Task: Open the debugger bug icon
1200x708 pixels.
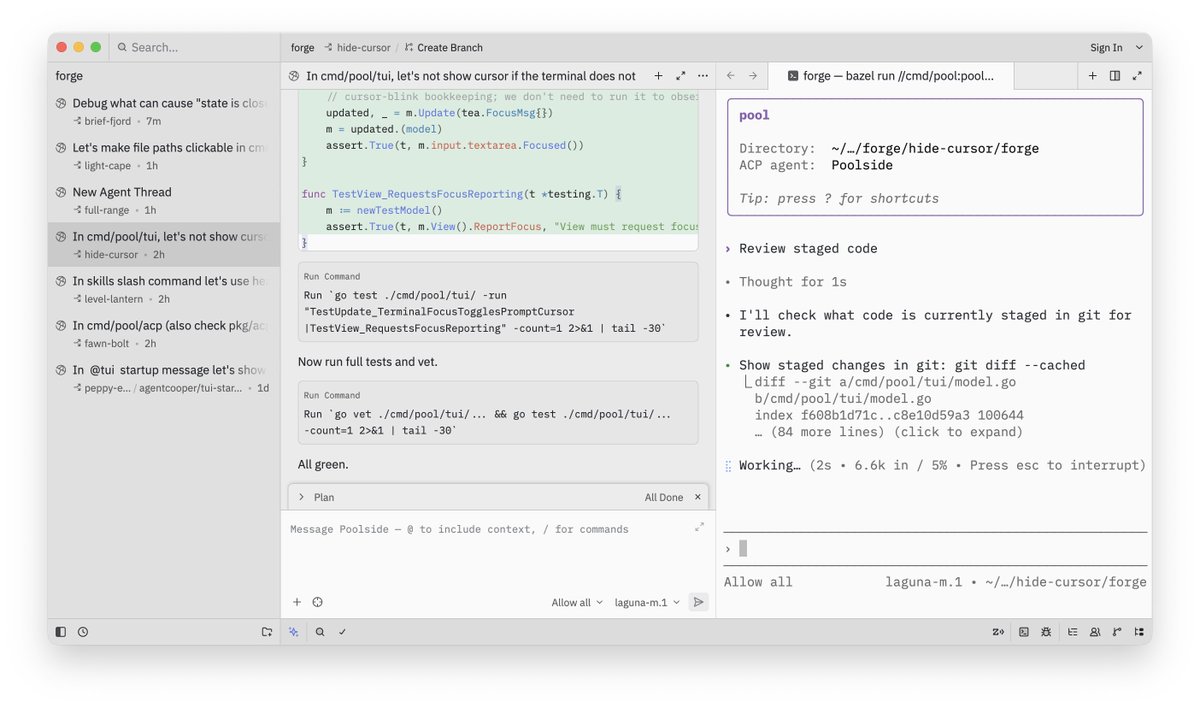Action: [x=1046, y=632]
